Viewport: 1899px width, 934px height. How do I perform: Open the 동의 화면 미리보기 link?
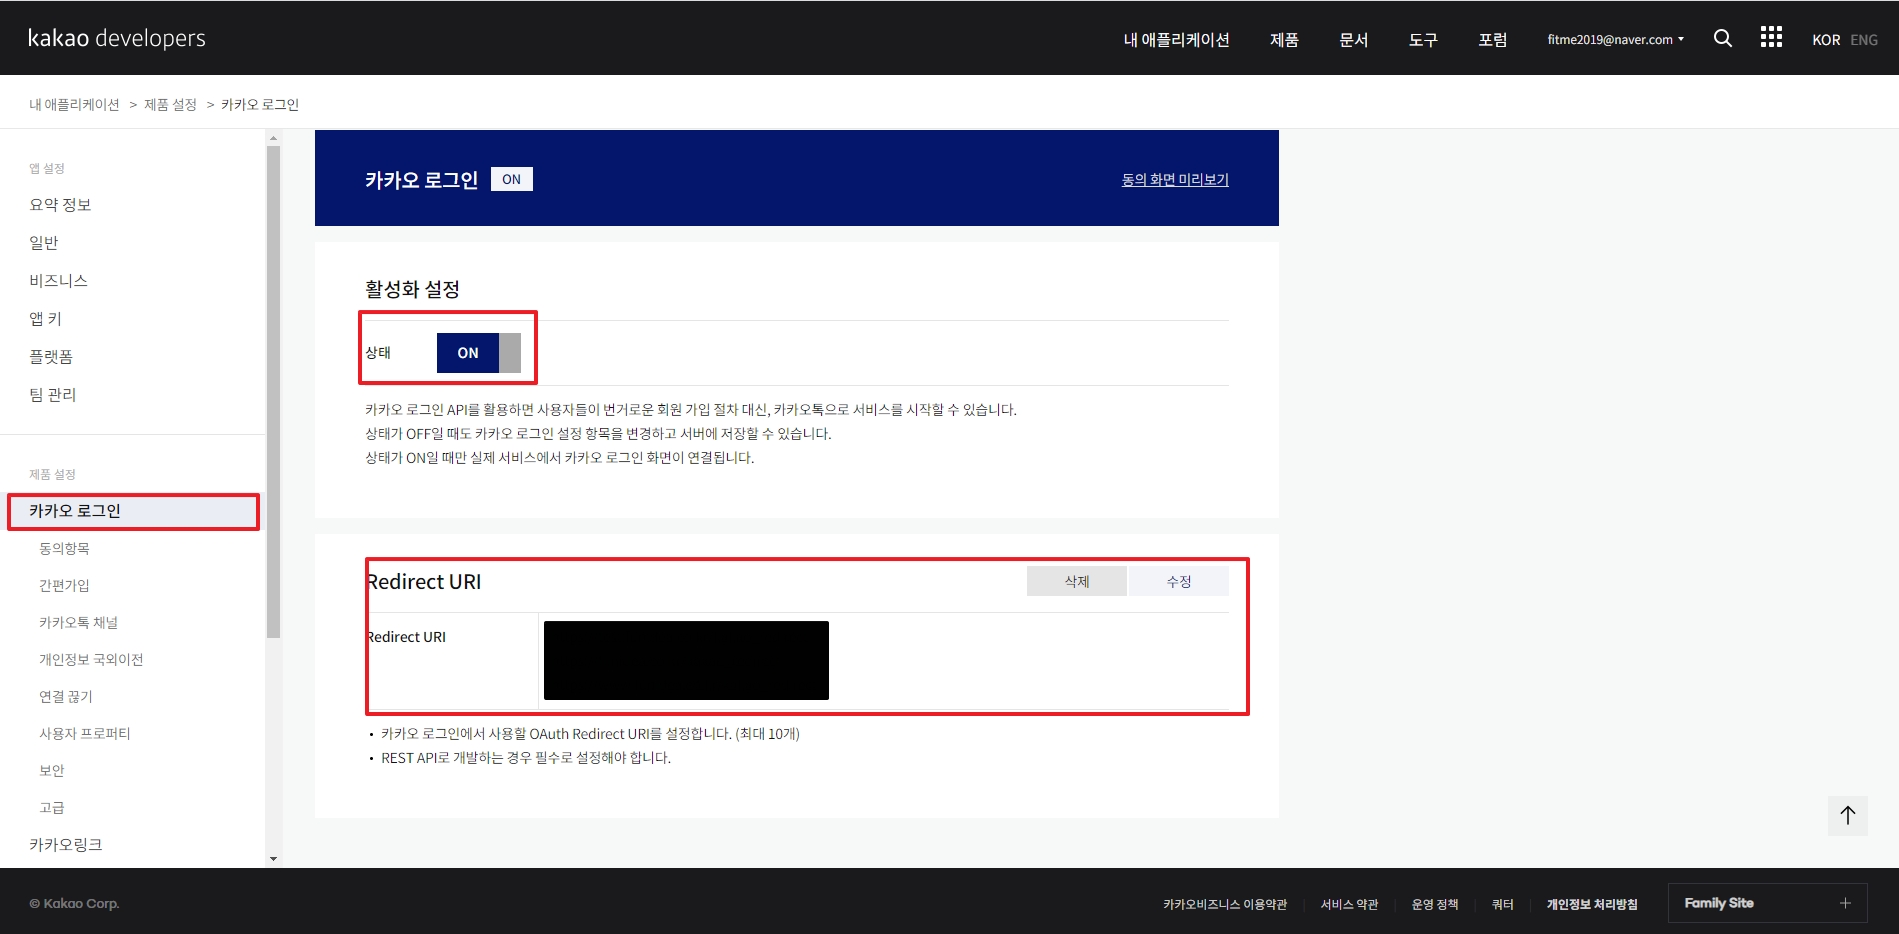pyautogui.click(x=1175, y=179)
